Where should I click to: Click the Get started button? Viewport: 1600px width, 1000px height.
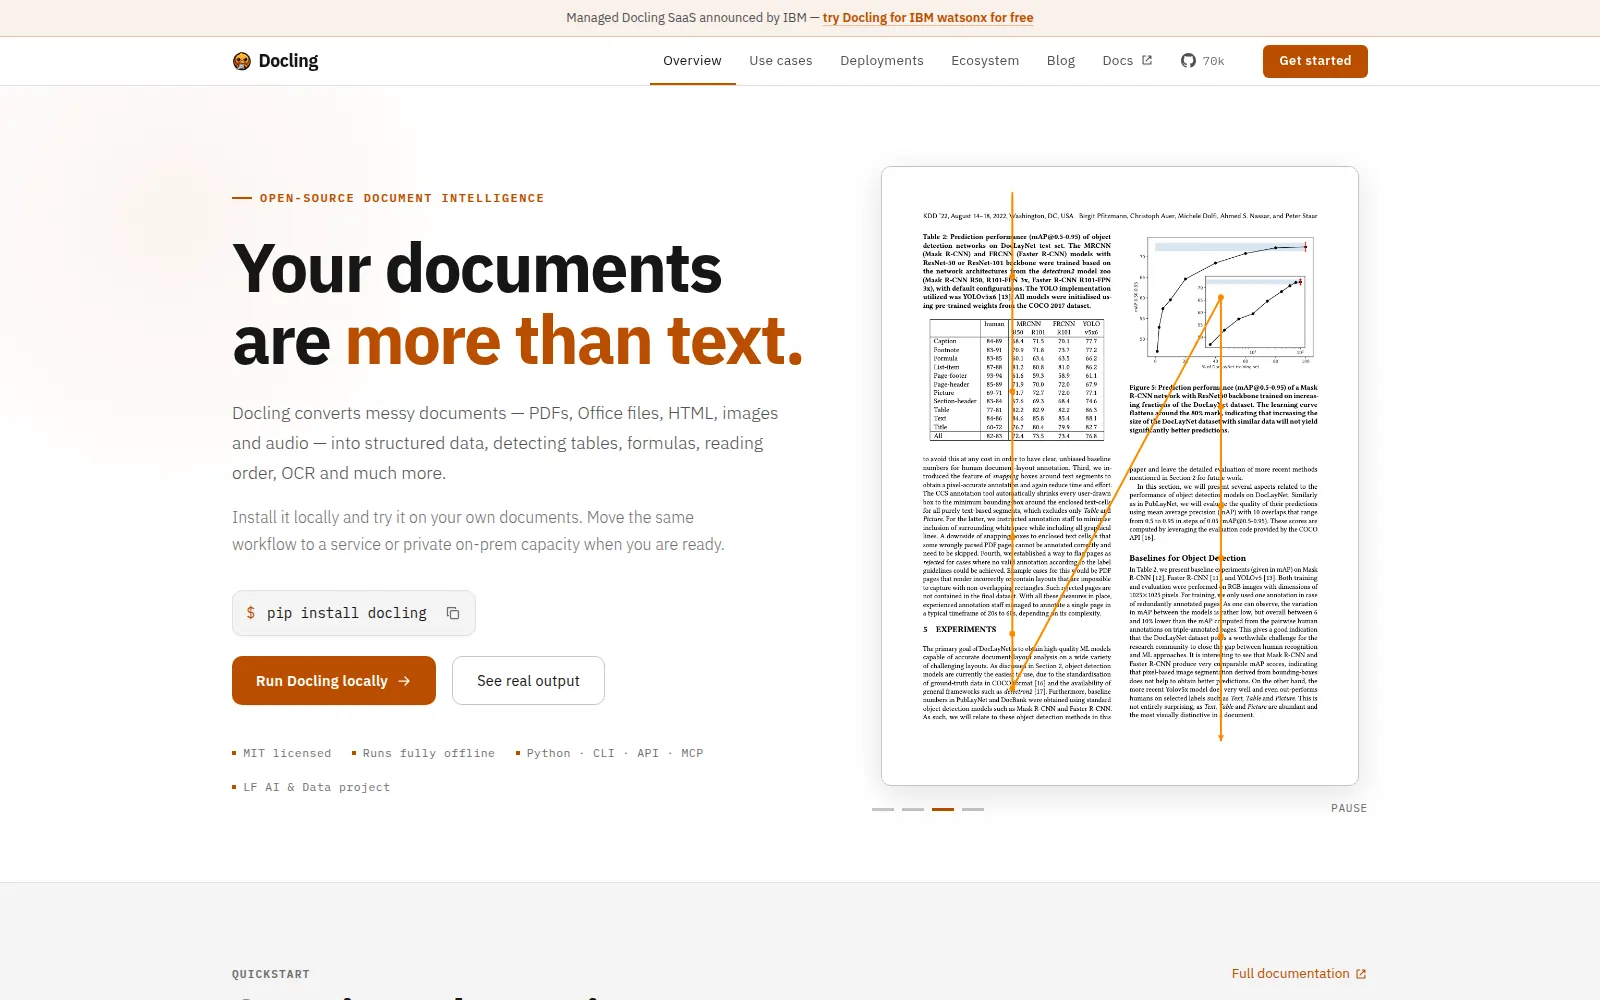[x=1315, y=61]
